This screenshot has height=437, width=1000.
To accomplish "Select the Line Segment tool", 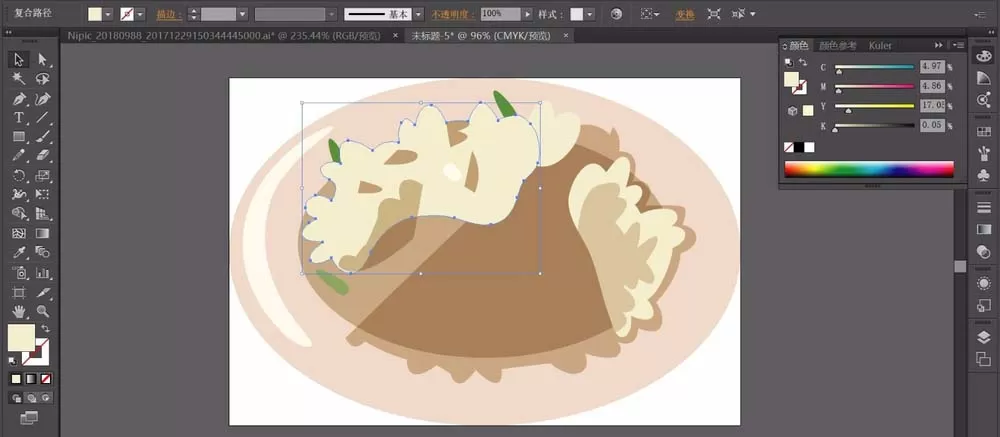I will [x=43, y=117].
